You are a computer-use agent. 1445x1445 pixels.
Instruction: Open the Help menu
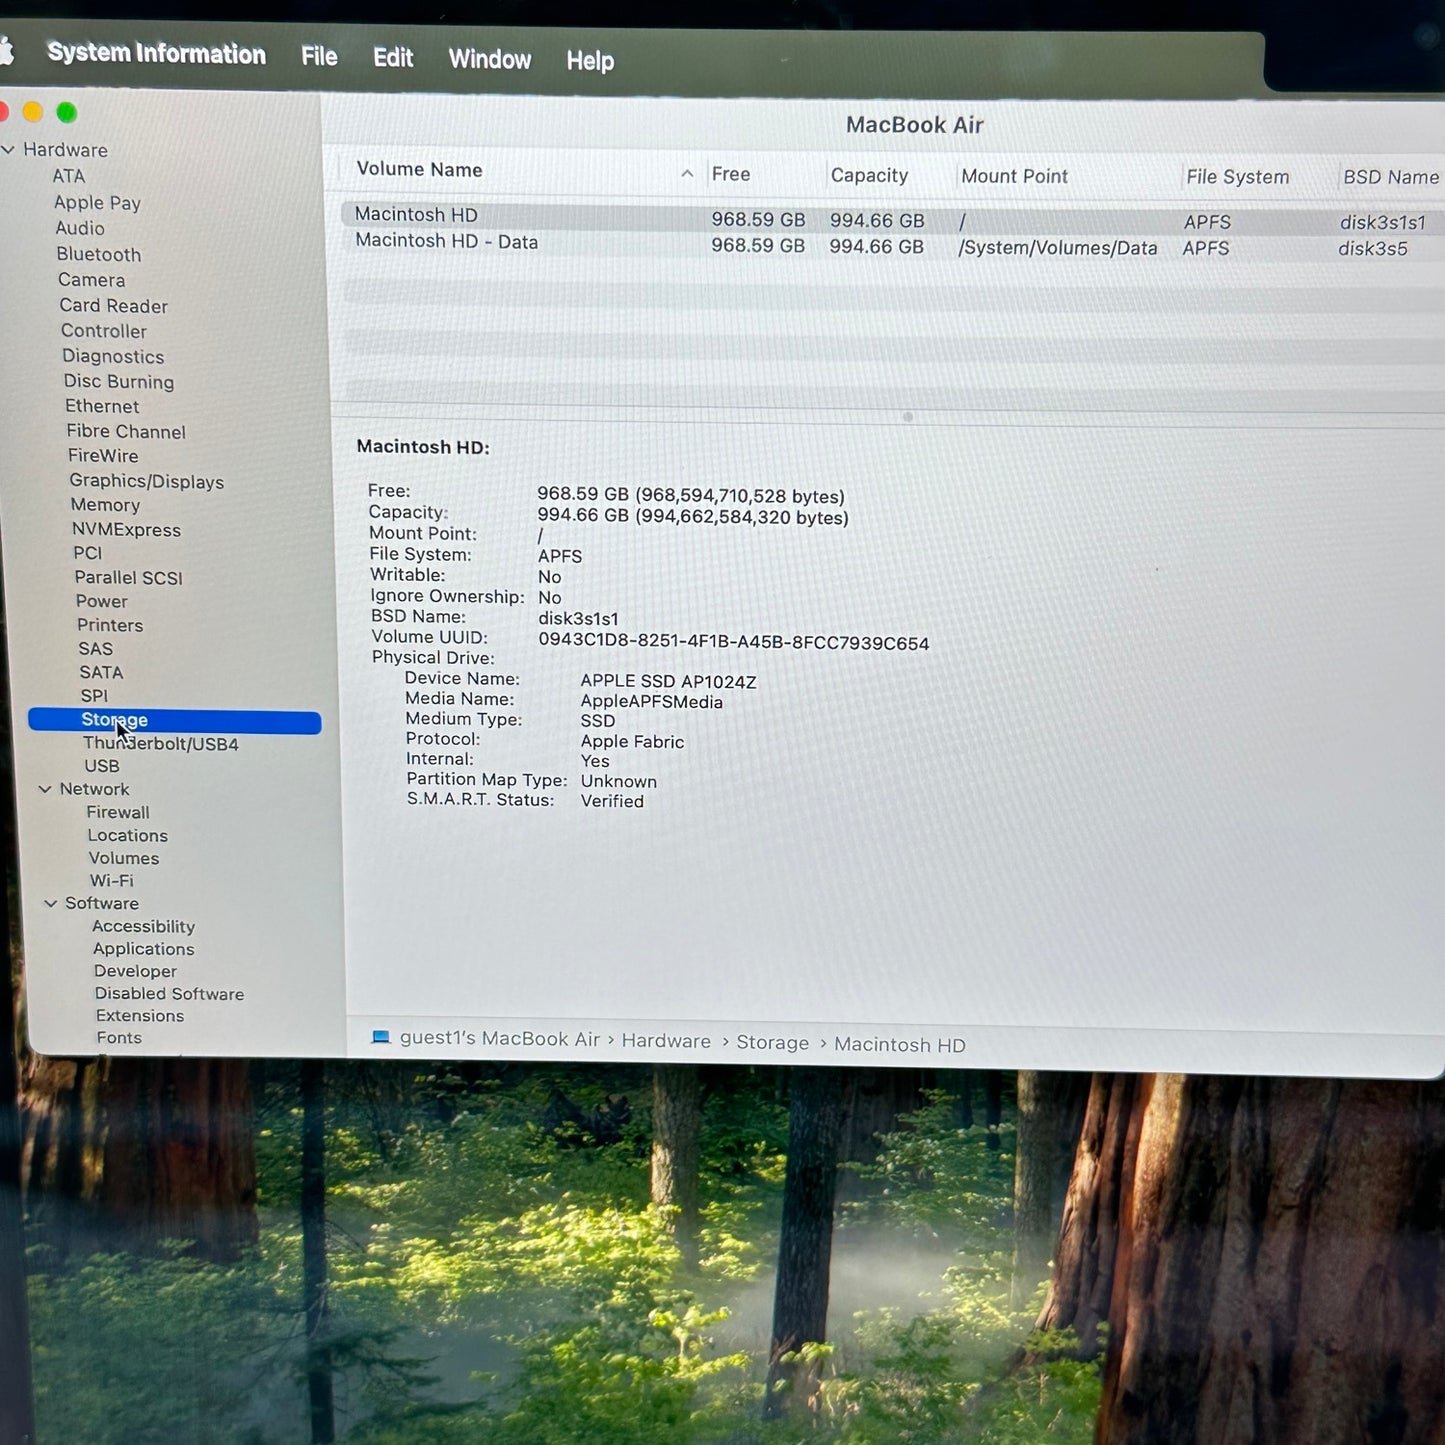(x=590, y=61)
